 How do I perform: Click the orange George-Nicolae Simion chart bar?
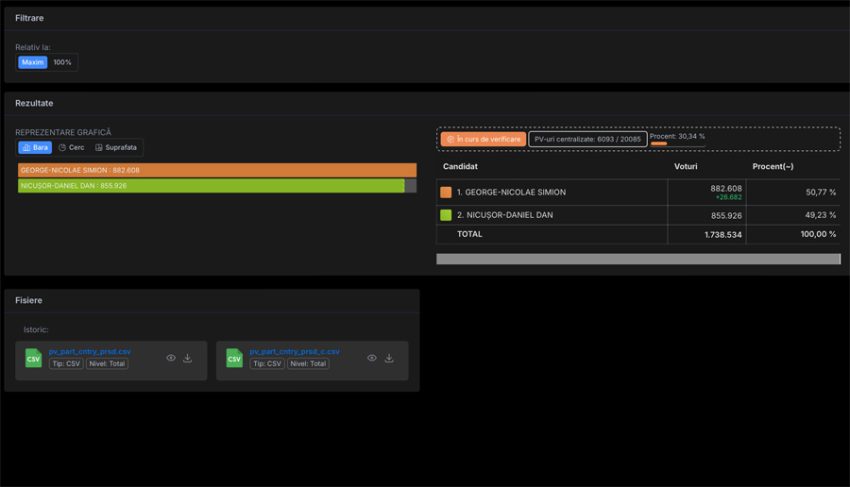coord(217,170)
